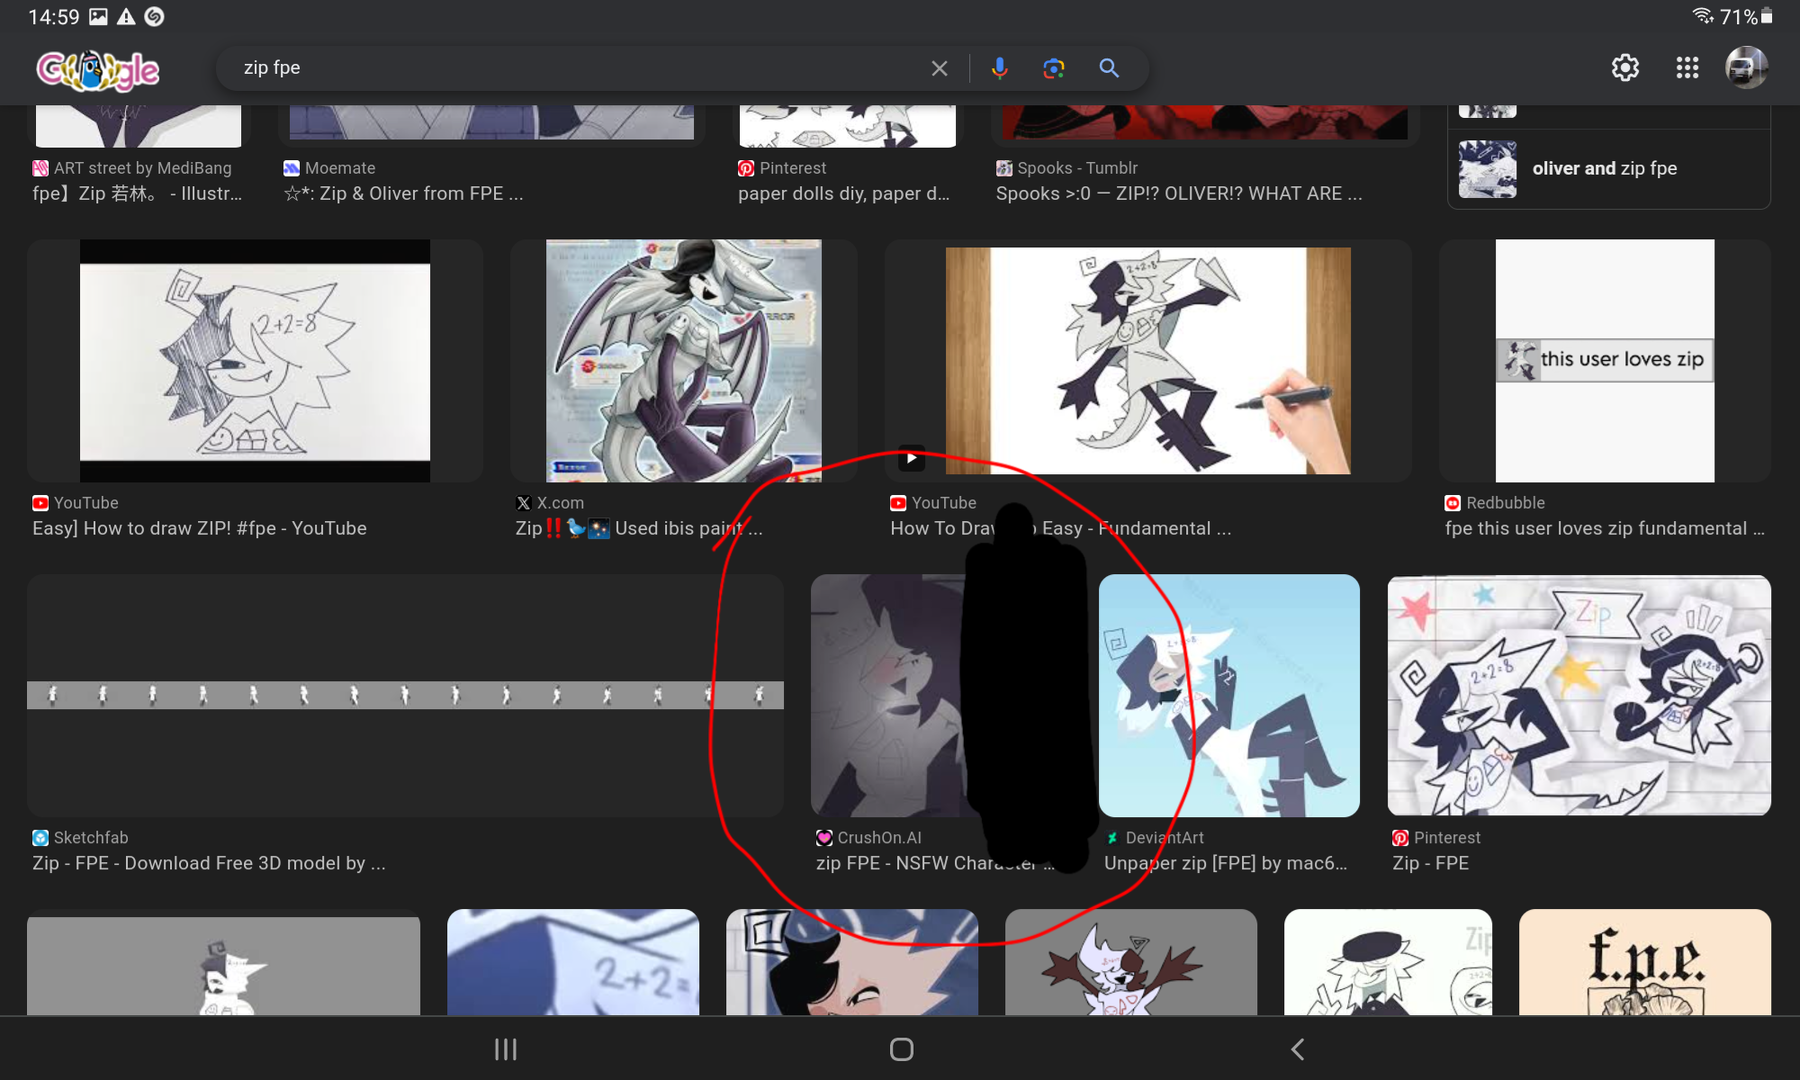Open the YouTube pencil sketch Zip thumbnail
Image resolution: width=1800 pixels, height=1080 pixels.
coord(255,361)
